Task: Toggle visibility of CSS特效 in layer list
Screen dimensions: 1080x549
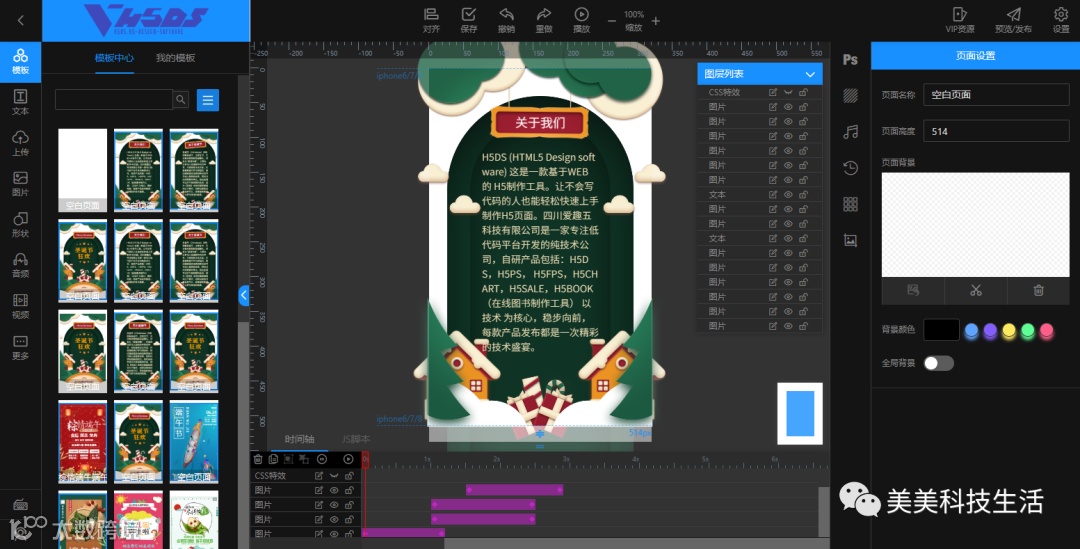Action: click(788, 92)
